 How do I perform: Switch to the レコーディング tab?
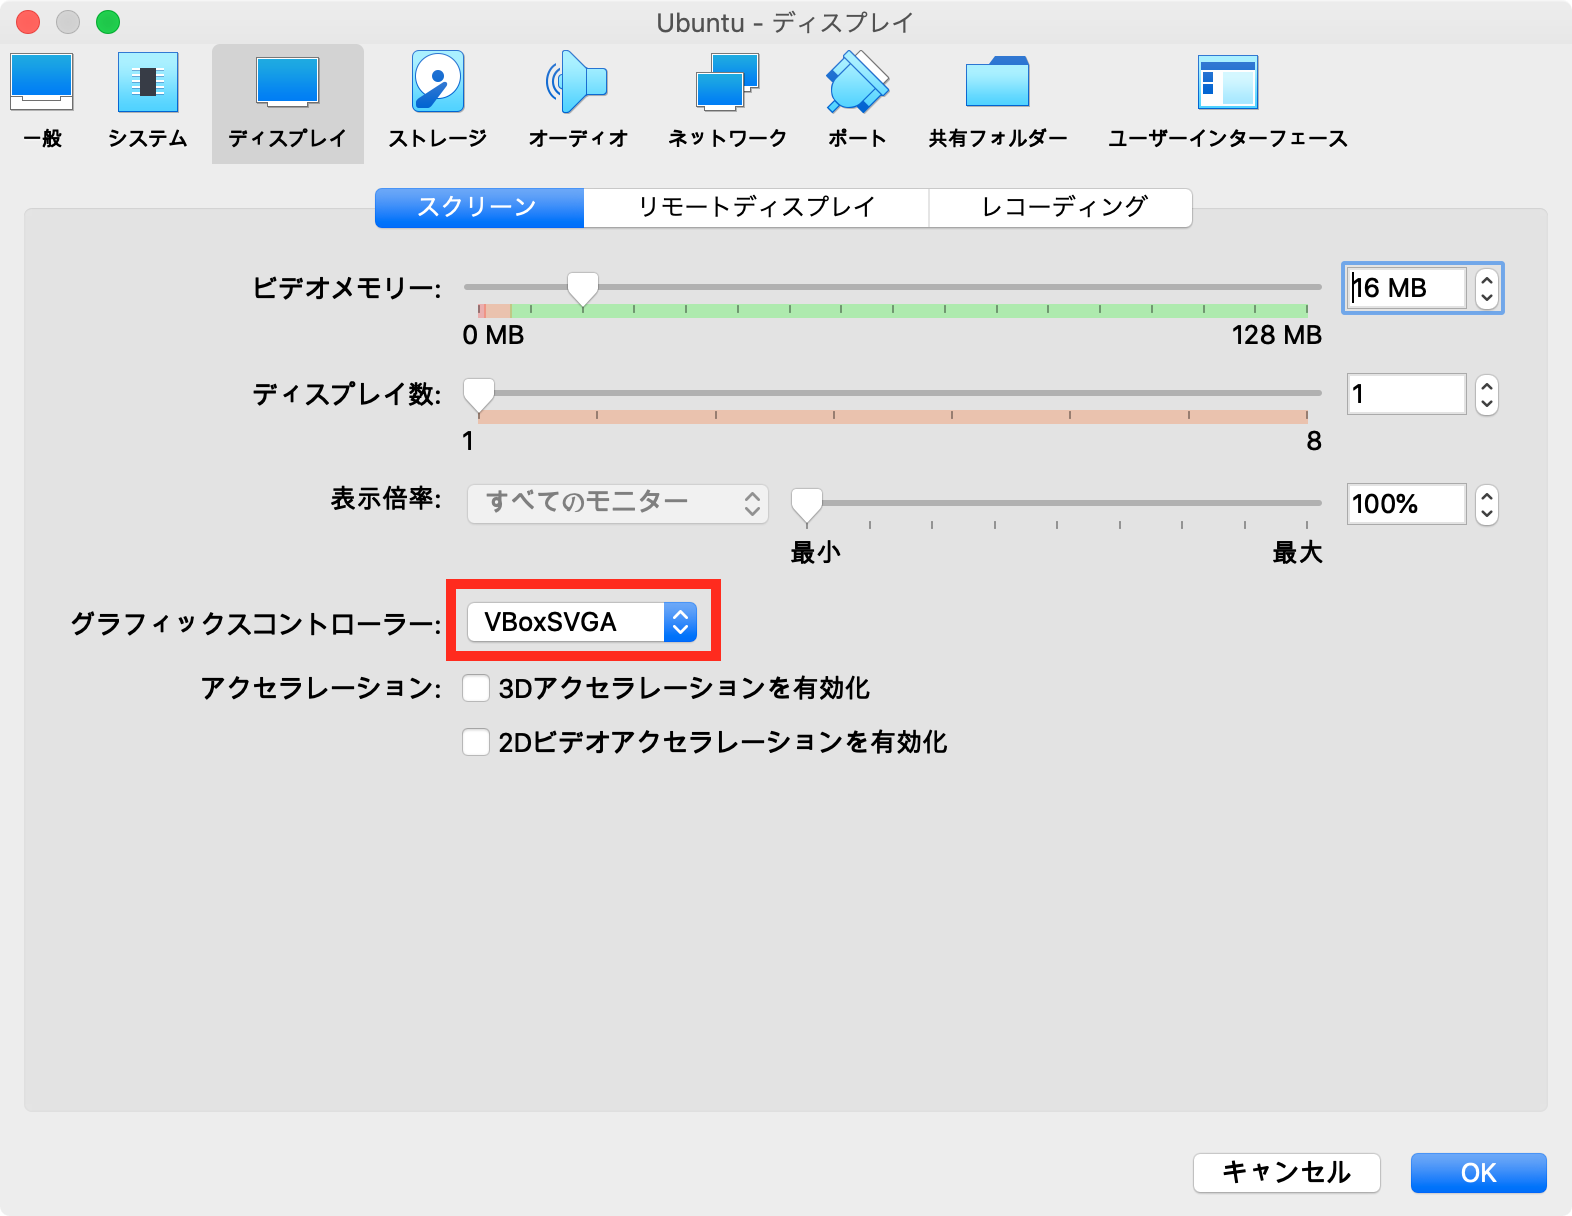(x=1061, y=208)
